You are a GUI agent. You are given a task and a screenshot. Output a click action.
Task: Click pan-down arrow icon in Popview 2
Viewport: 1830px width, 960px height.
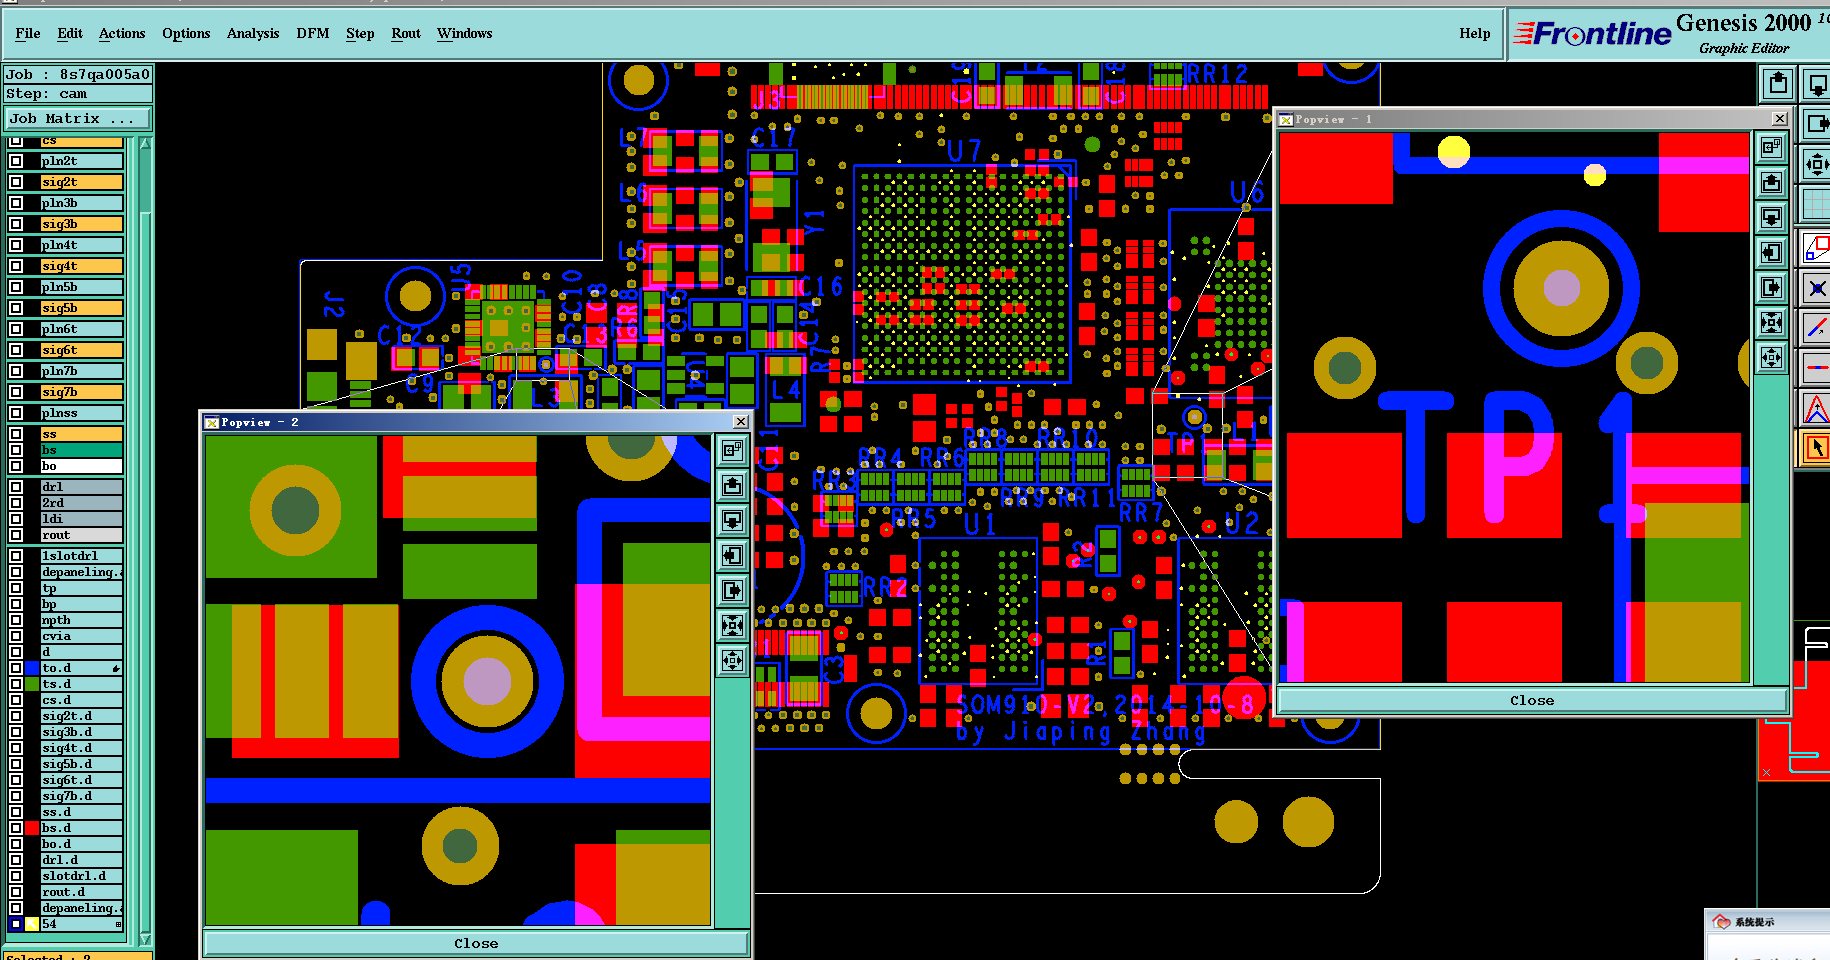(733, 520)
